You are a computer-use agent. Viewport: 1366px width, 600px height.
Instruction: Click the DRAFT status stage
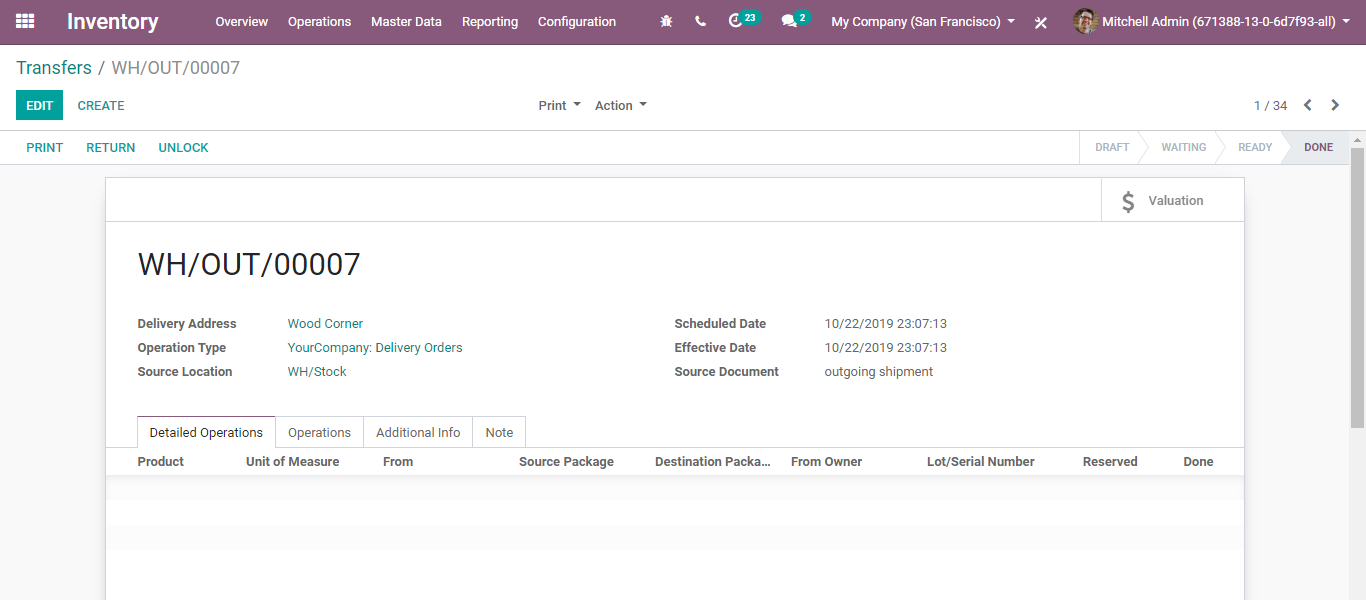pyautogui.click(x=1112, y=147)
